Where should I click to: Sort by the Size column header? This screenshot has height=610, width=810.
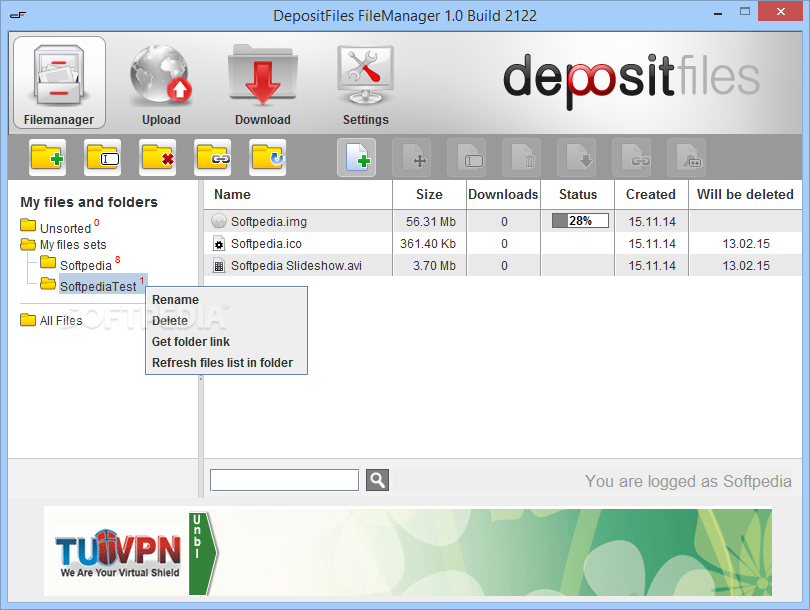point(429,195)
